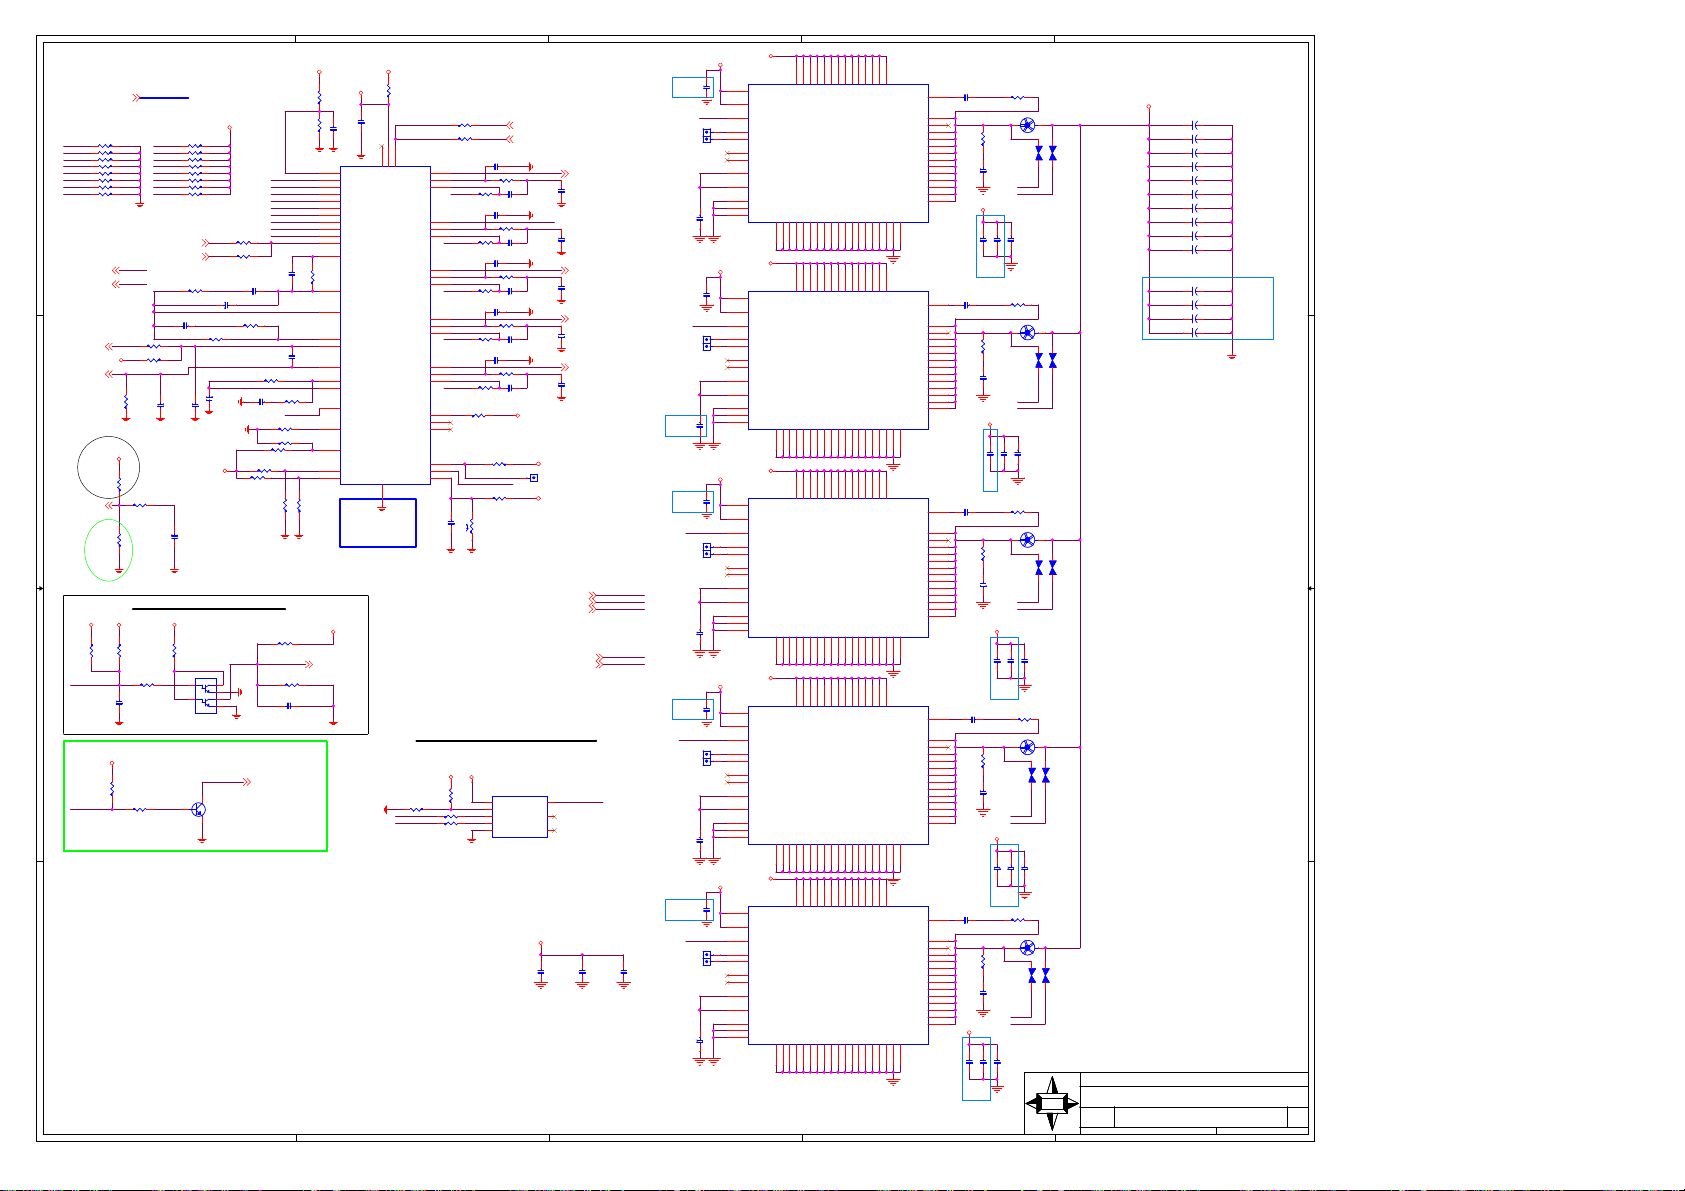
Task: Click the resistor inside the green ellipse
Action: pos(119,541)
